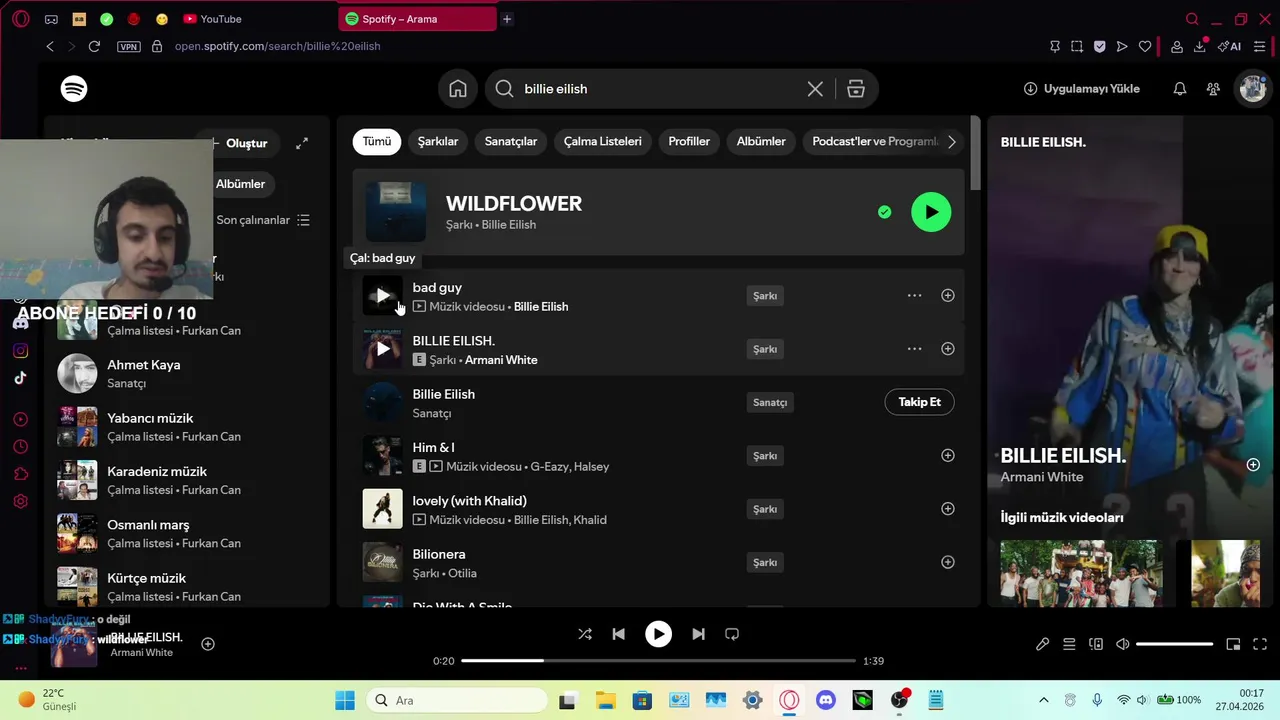Click 'Armani White' in Now Playing panel
The height and width of the screenshot is (720, 1280).
(x=1042, y=477)
